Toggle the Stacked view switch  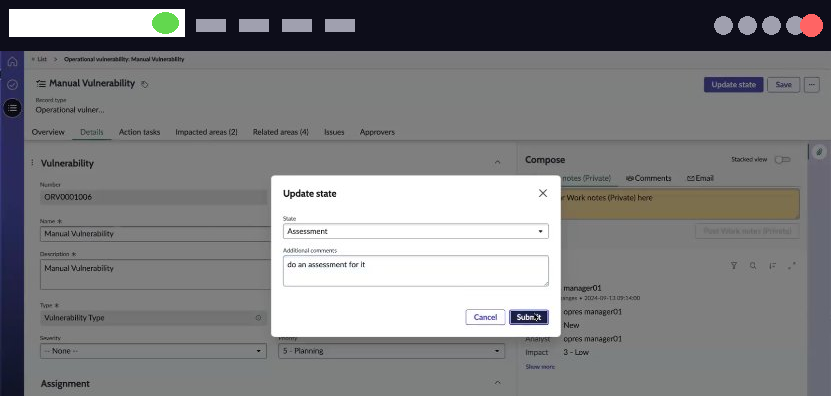(782, 160)
